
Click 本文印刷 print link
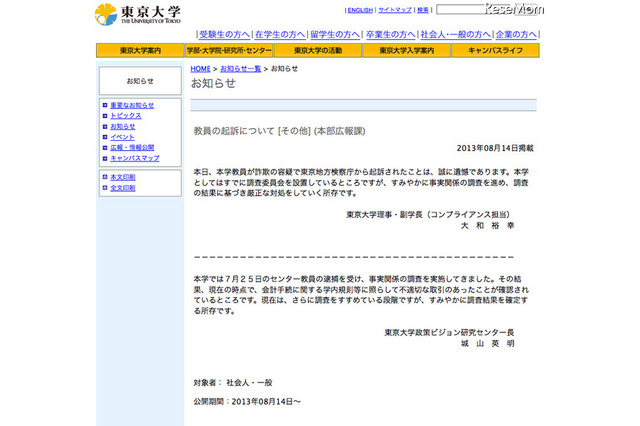(x=122, y=177)
